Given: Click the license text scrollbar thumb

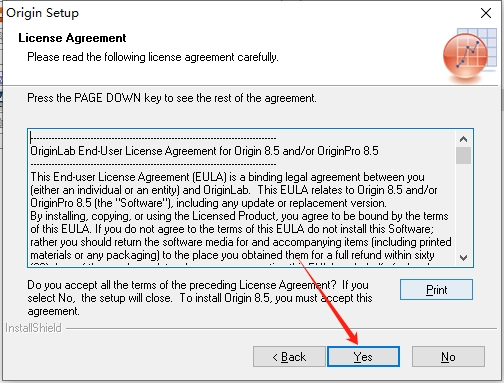Looking at the screenshot, I should coord(463,155).
